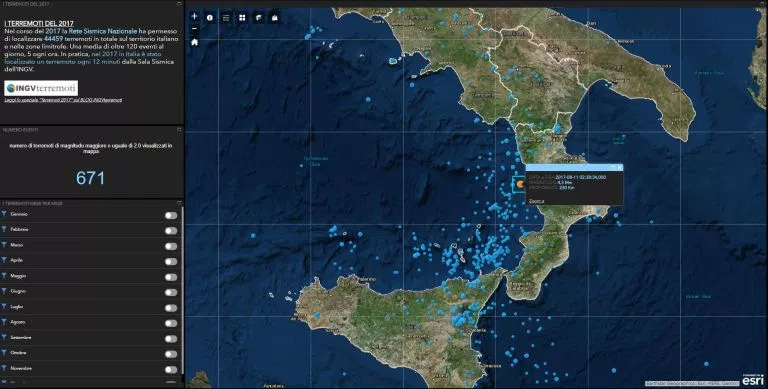Click the Zoom a link in popup

536,201
